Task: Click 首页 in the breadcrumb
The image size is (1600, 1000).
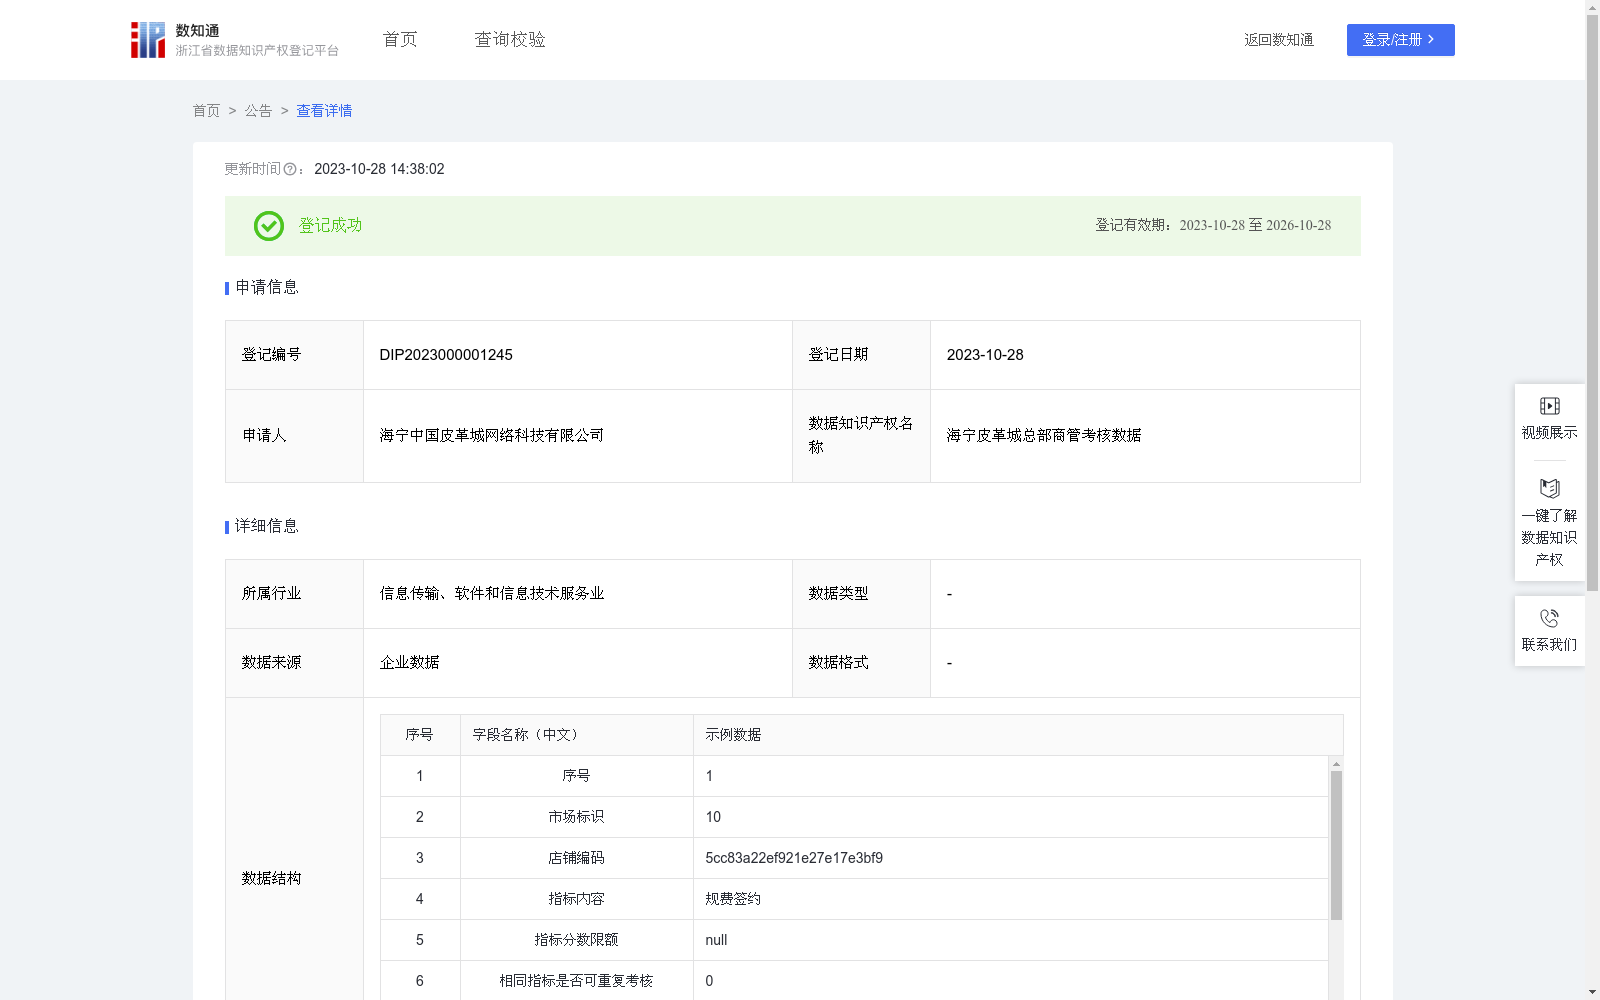Action: click(x=206, y=111)
